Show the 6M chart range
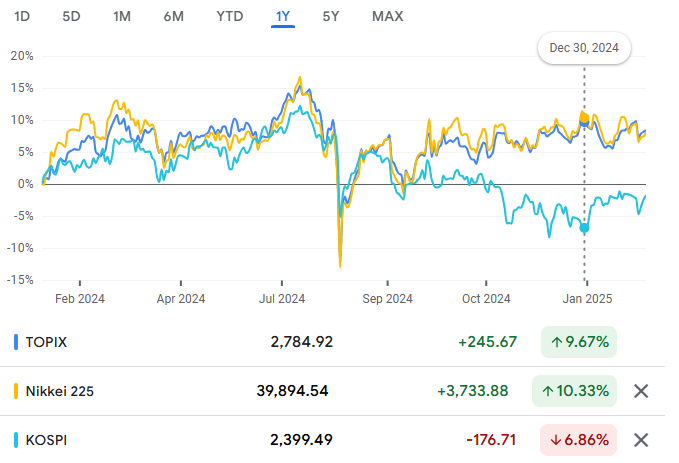Image resolution: width=679 pixels, height=463 pixels. [x=174, y=16]
